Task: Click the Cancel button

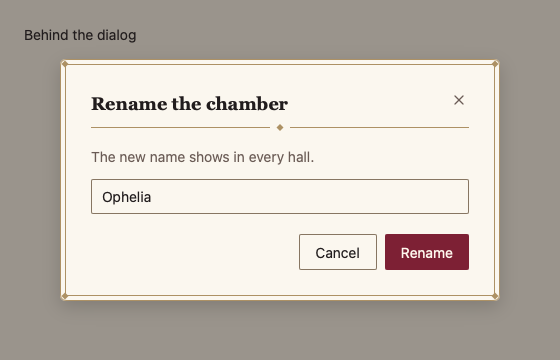Action: coord(338,252)
